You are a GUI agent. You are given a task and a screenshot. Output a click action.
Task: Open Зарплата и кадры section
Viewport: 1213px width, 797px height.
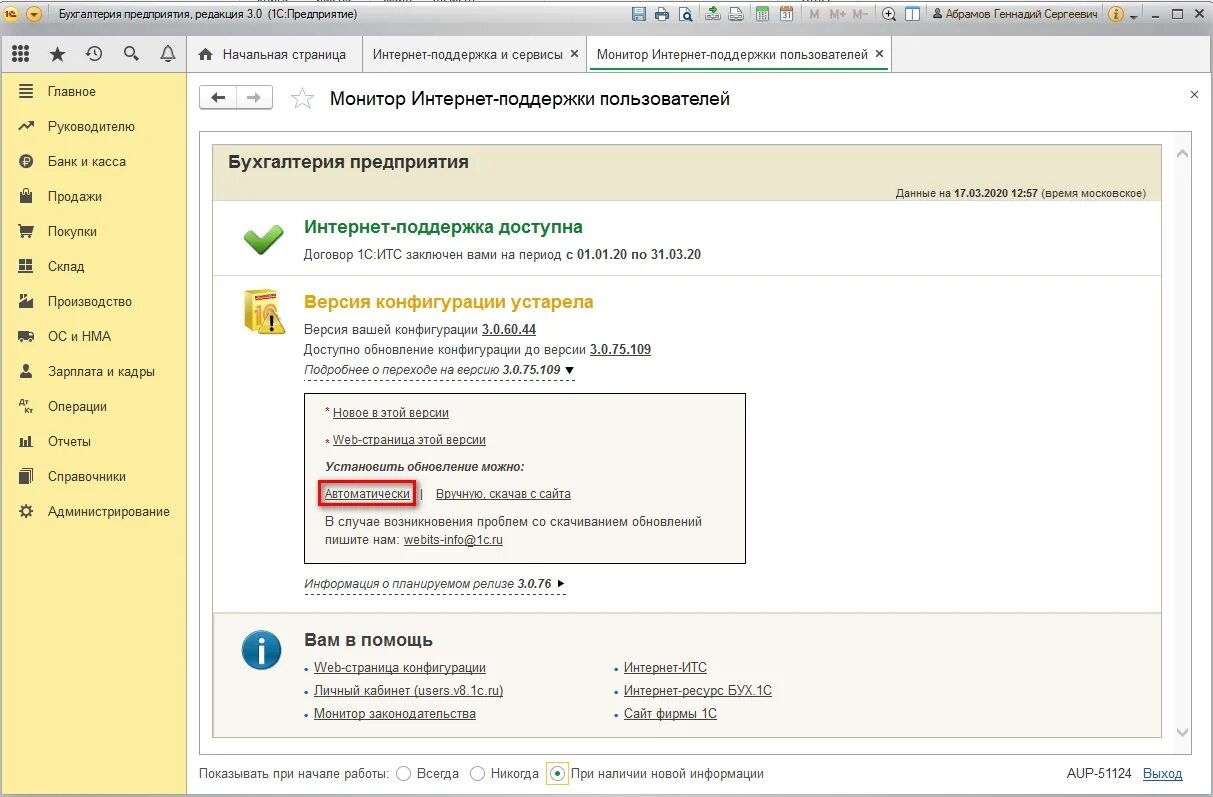pyautogui.click(x=93, y=371)
